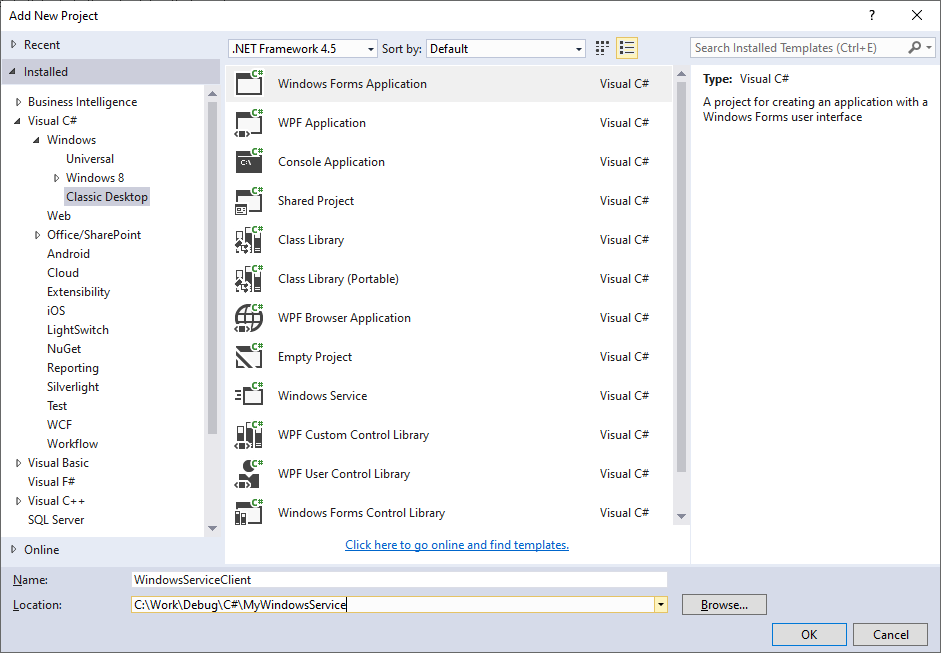Image resolution: width=941 pixels, height=653 pixels.
Task: Select the Android category
Action: (x=68, y=254)
